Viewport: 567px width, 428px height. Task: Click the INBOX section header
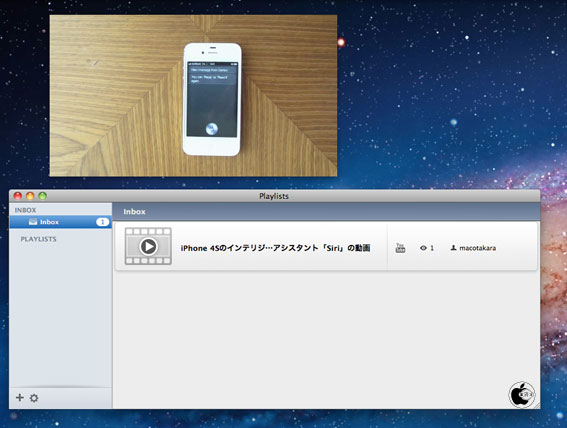(25, 210)
